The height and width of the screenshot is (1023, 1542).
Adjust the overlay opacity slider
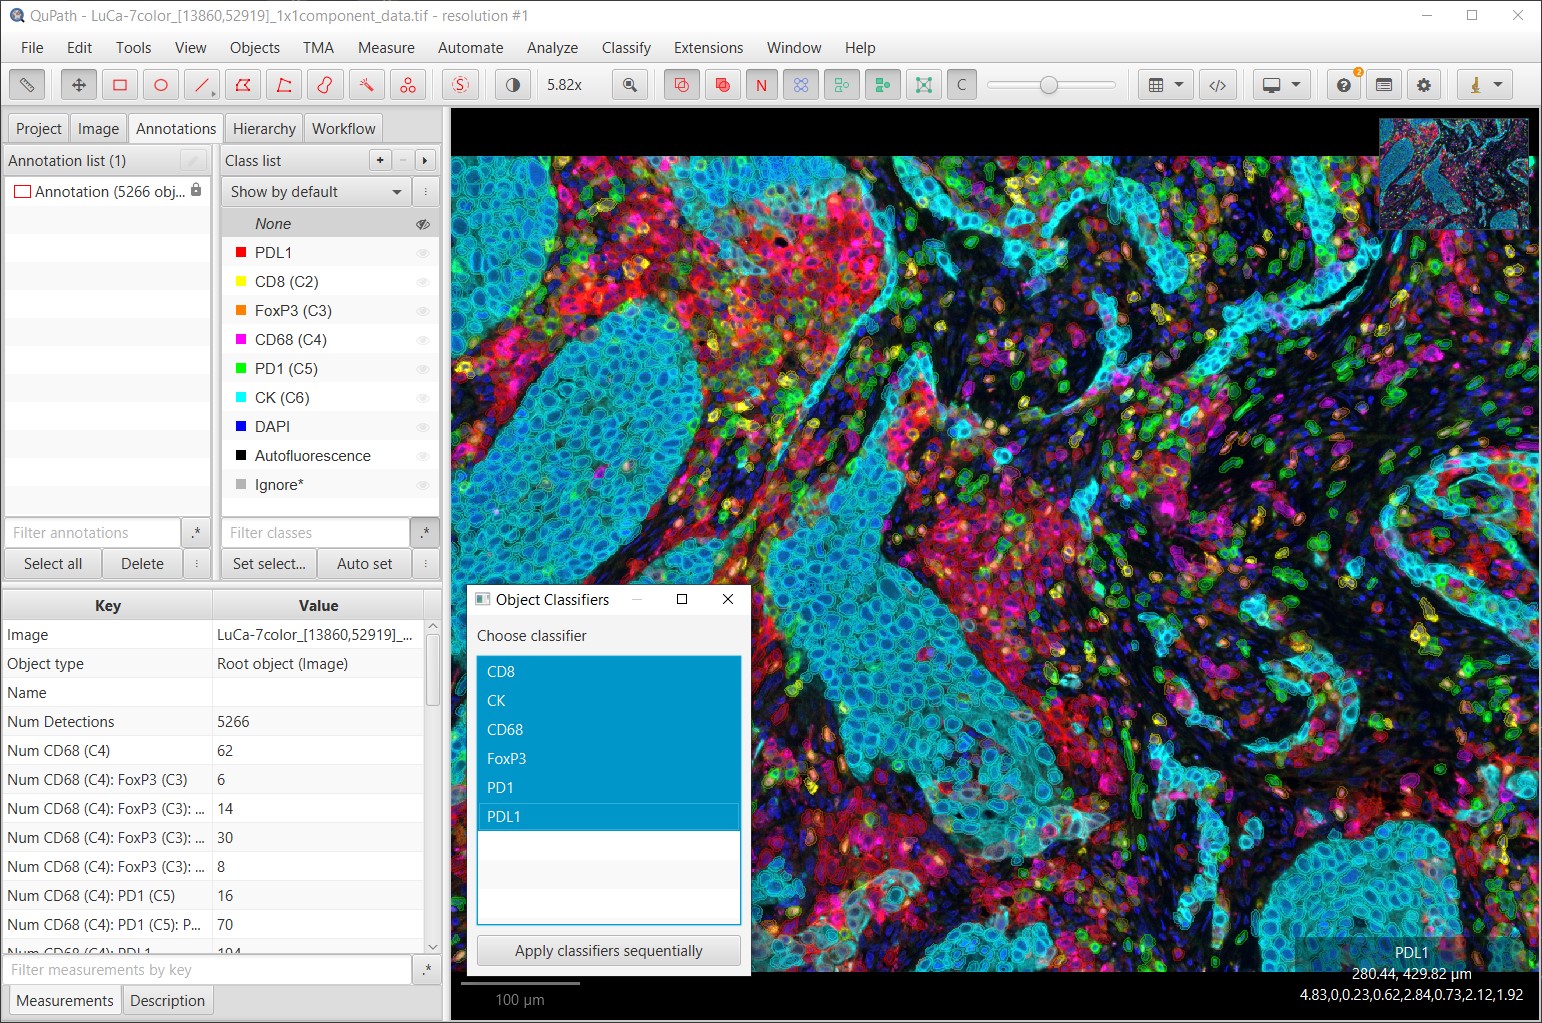[x=1049, y=85]
